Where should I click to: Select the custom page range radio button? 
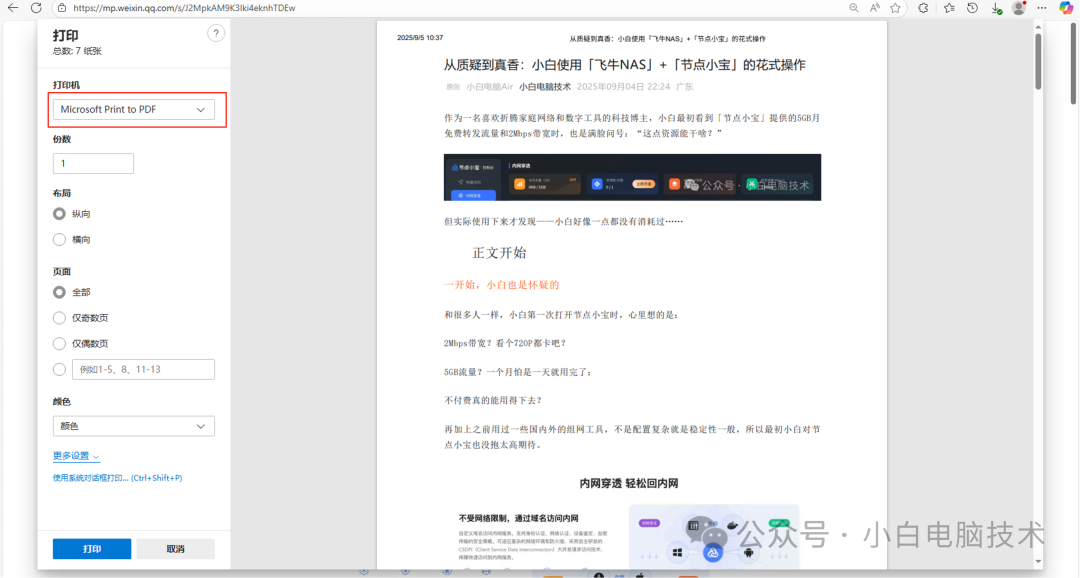click(59, 369)
